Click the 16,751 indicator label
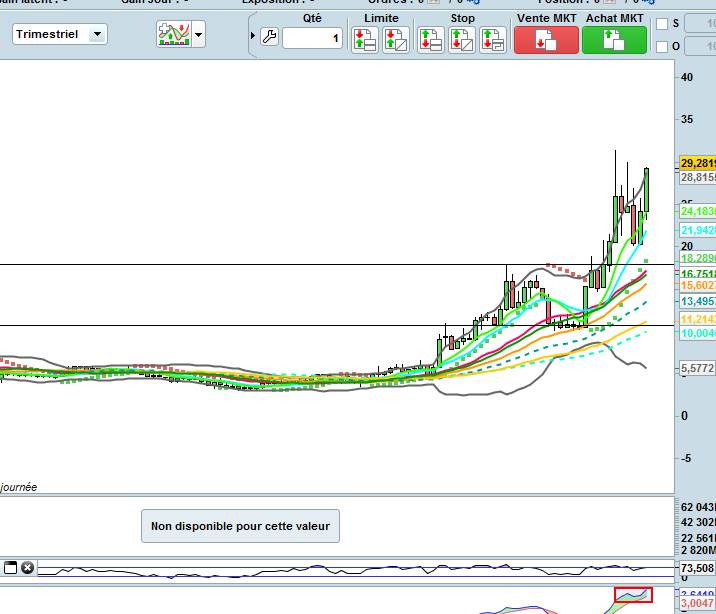716x614 pixels. pos(698,274)
